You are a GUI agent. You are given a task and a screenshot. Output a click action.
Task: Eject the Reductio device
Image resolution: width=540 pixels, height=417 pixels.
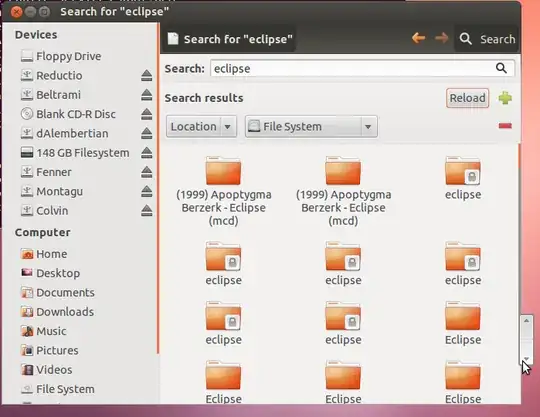tap(146, 75)
